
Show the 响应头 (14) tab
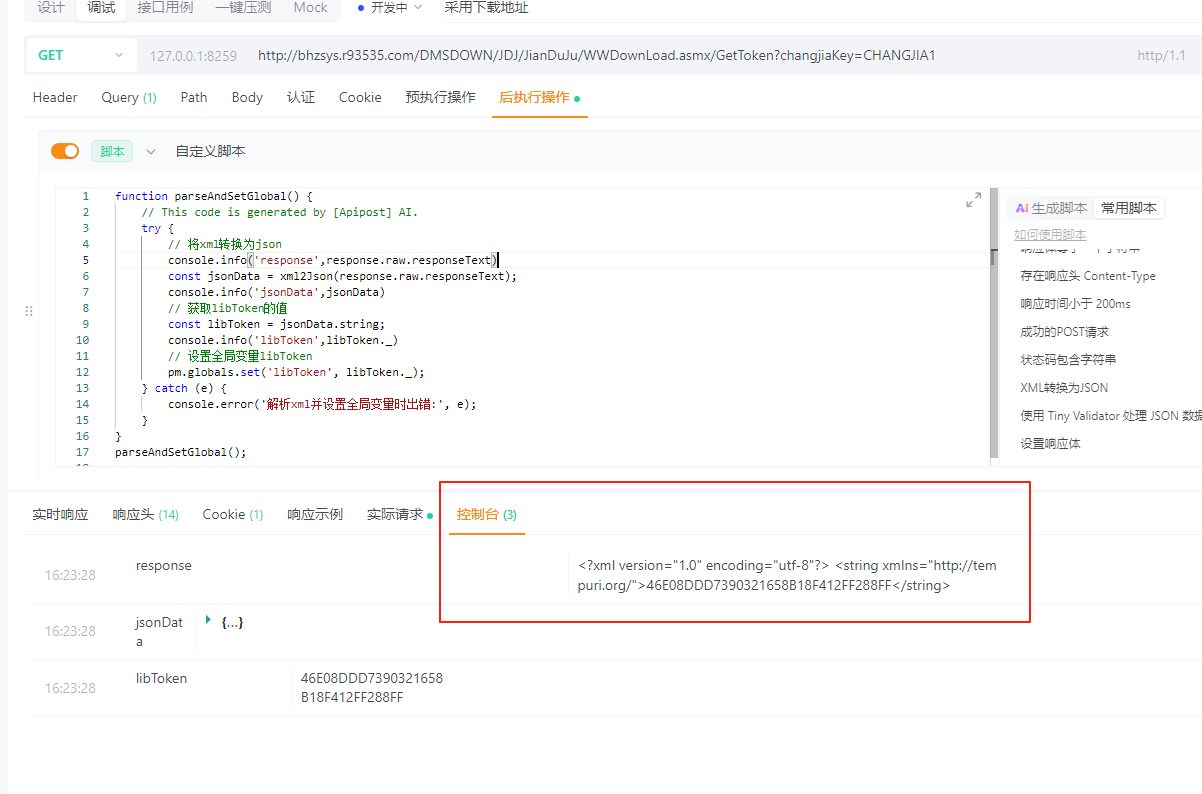pos(146,514)
